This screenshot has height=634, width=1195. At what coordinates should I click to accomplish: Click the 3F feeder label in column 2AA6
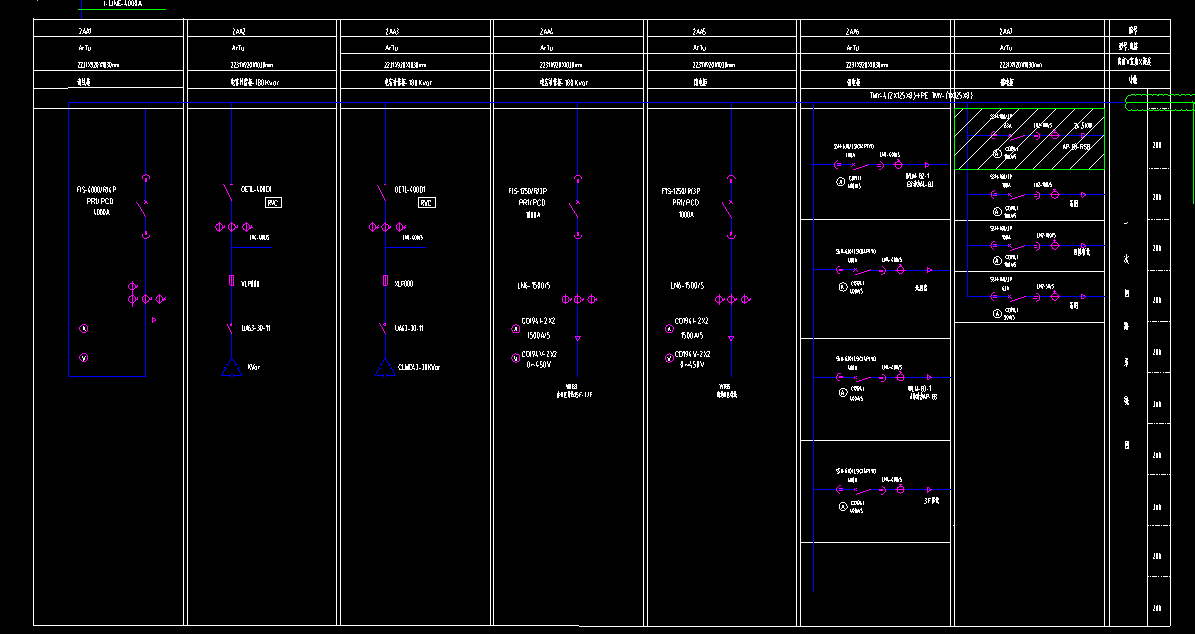tap(931, 501)
